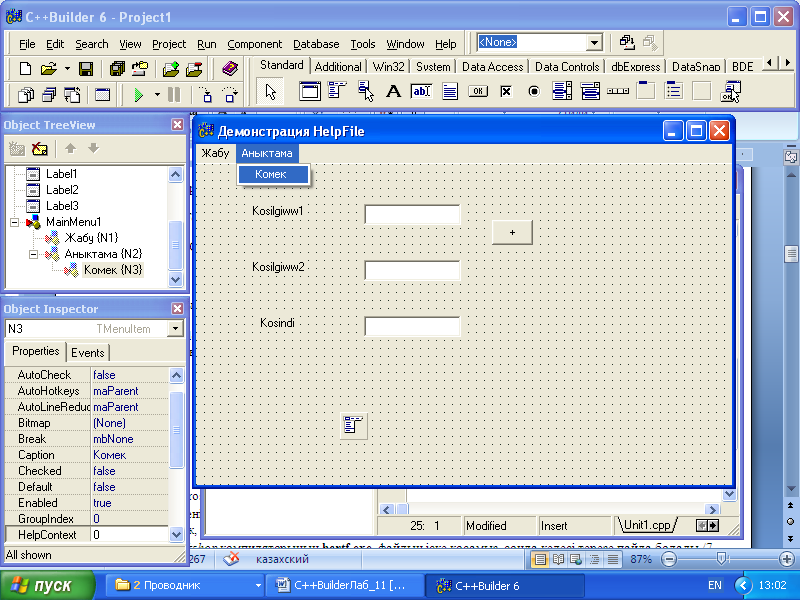Click the Unit1.cpp editor tab
Viewport: 800px width, 600px height.
pos(647,525)
